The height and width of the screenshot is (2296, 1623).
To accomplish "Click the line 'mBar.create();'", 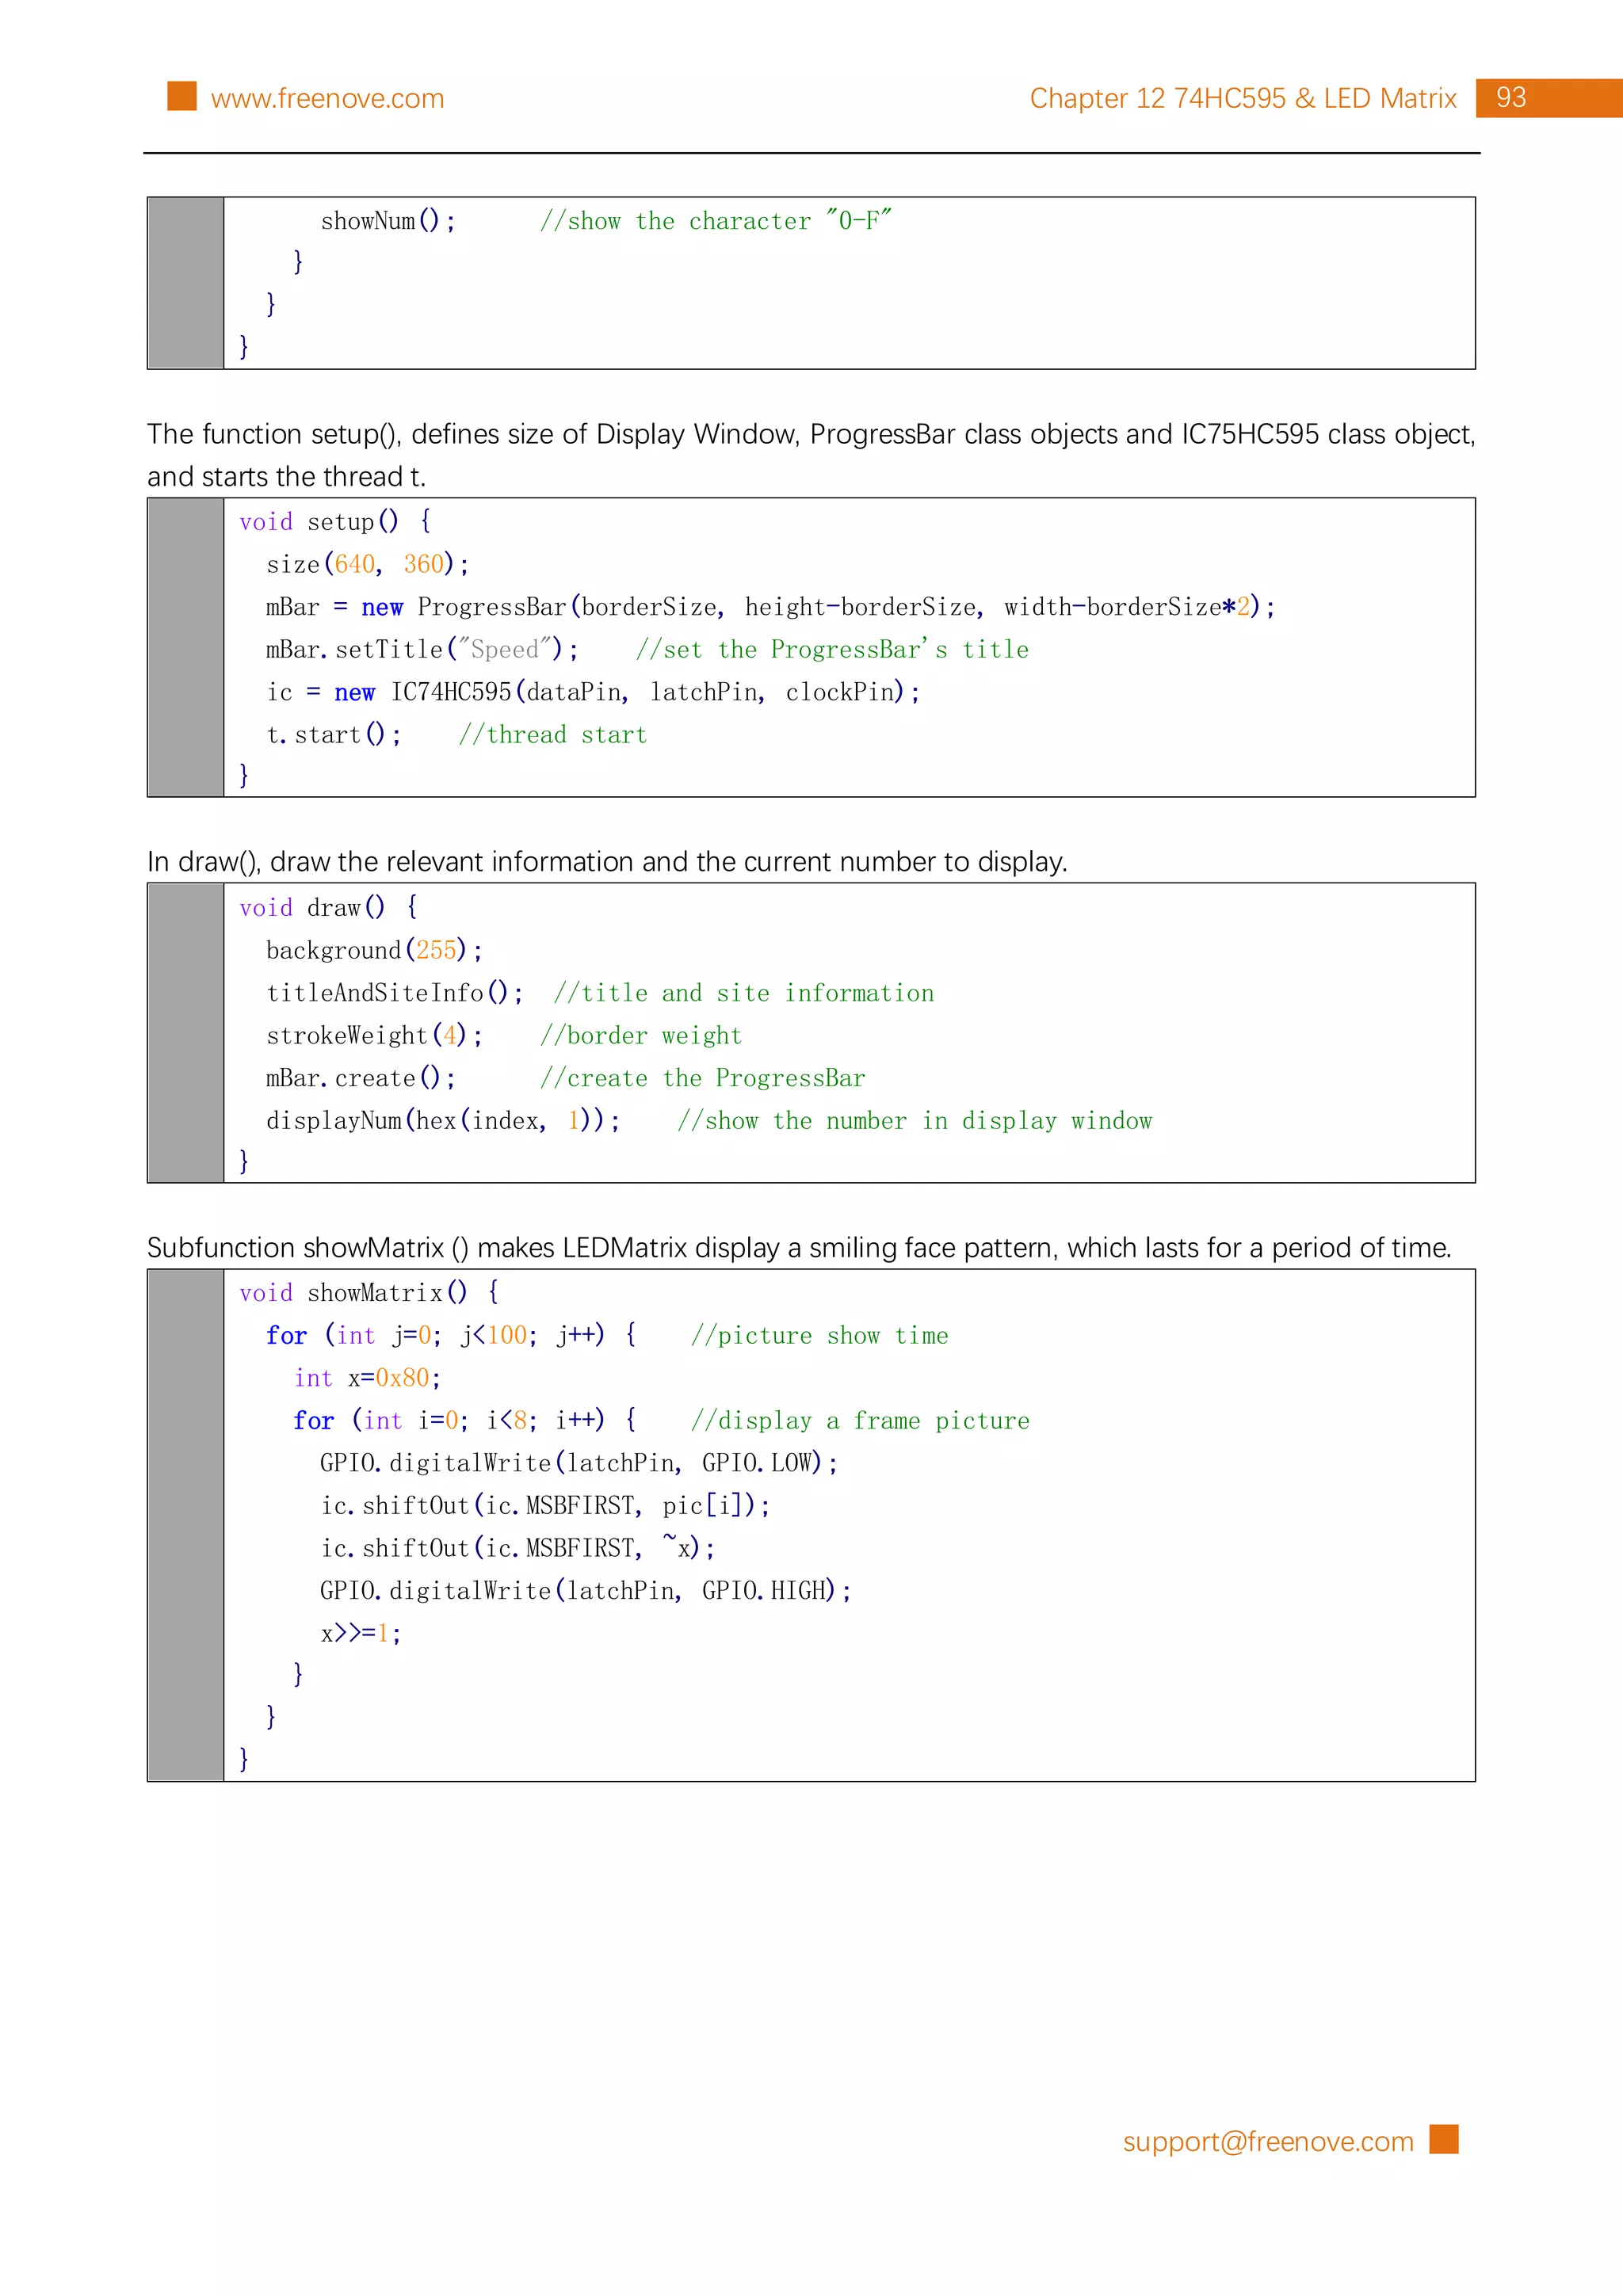I will 361,1078.
